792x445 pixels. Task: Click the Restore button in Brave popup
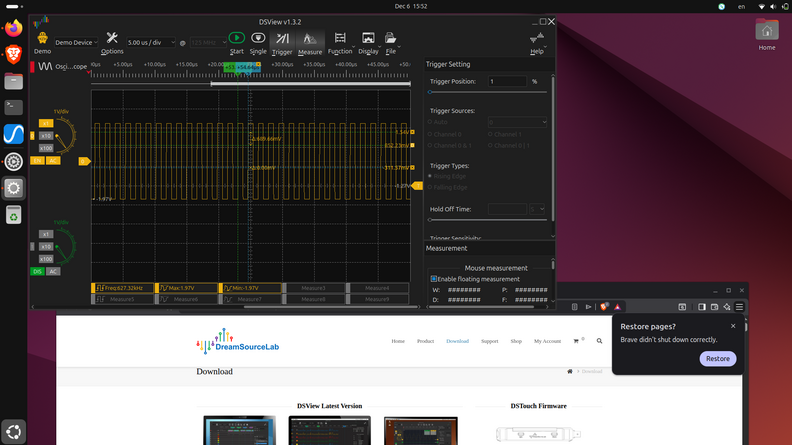(x=717, y=358)
